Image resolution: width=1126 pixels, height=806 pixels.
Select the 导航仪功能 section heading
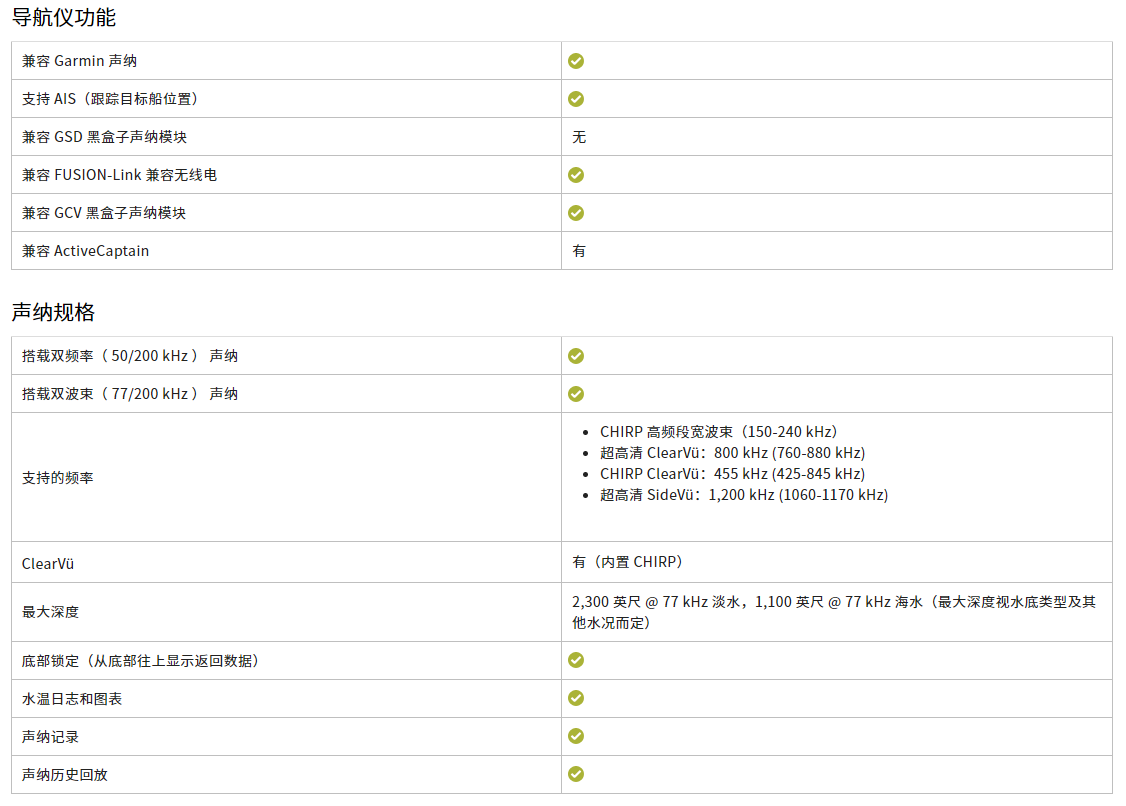(x=64, y=18)
